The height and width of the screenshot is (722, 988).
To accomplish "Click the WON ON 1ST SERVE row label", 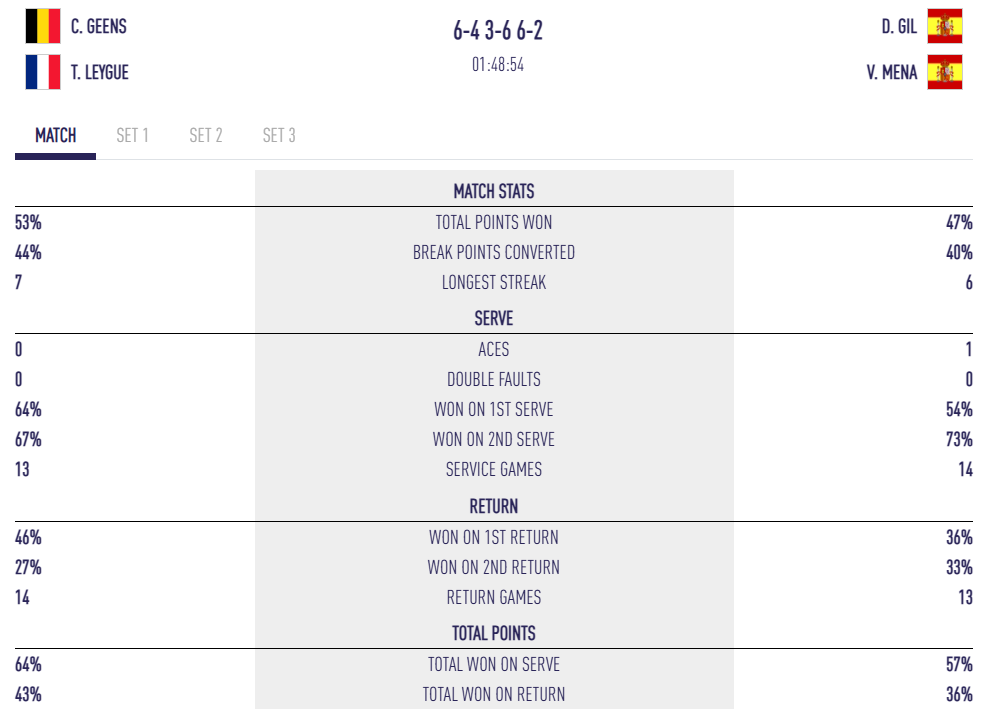I will (x=494, y=410).
